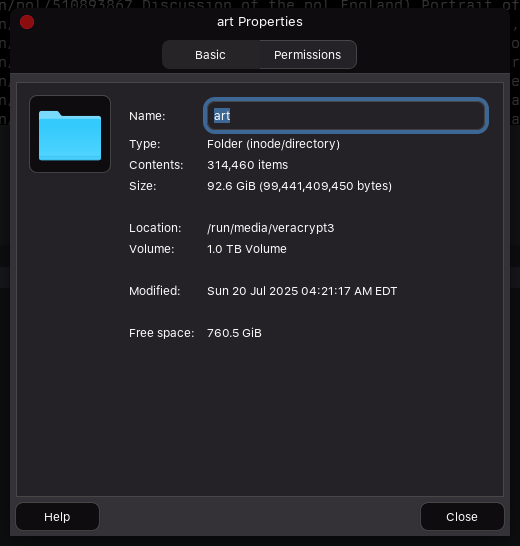This screenshot has width=520, height=546.
Task: Click the art Properties window title
Action: tap(260, 22)
